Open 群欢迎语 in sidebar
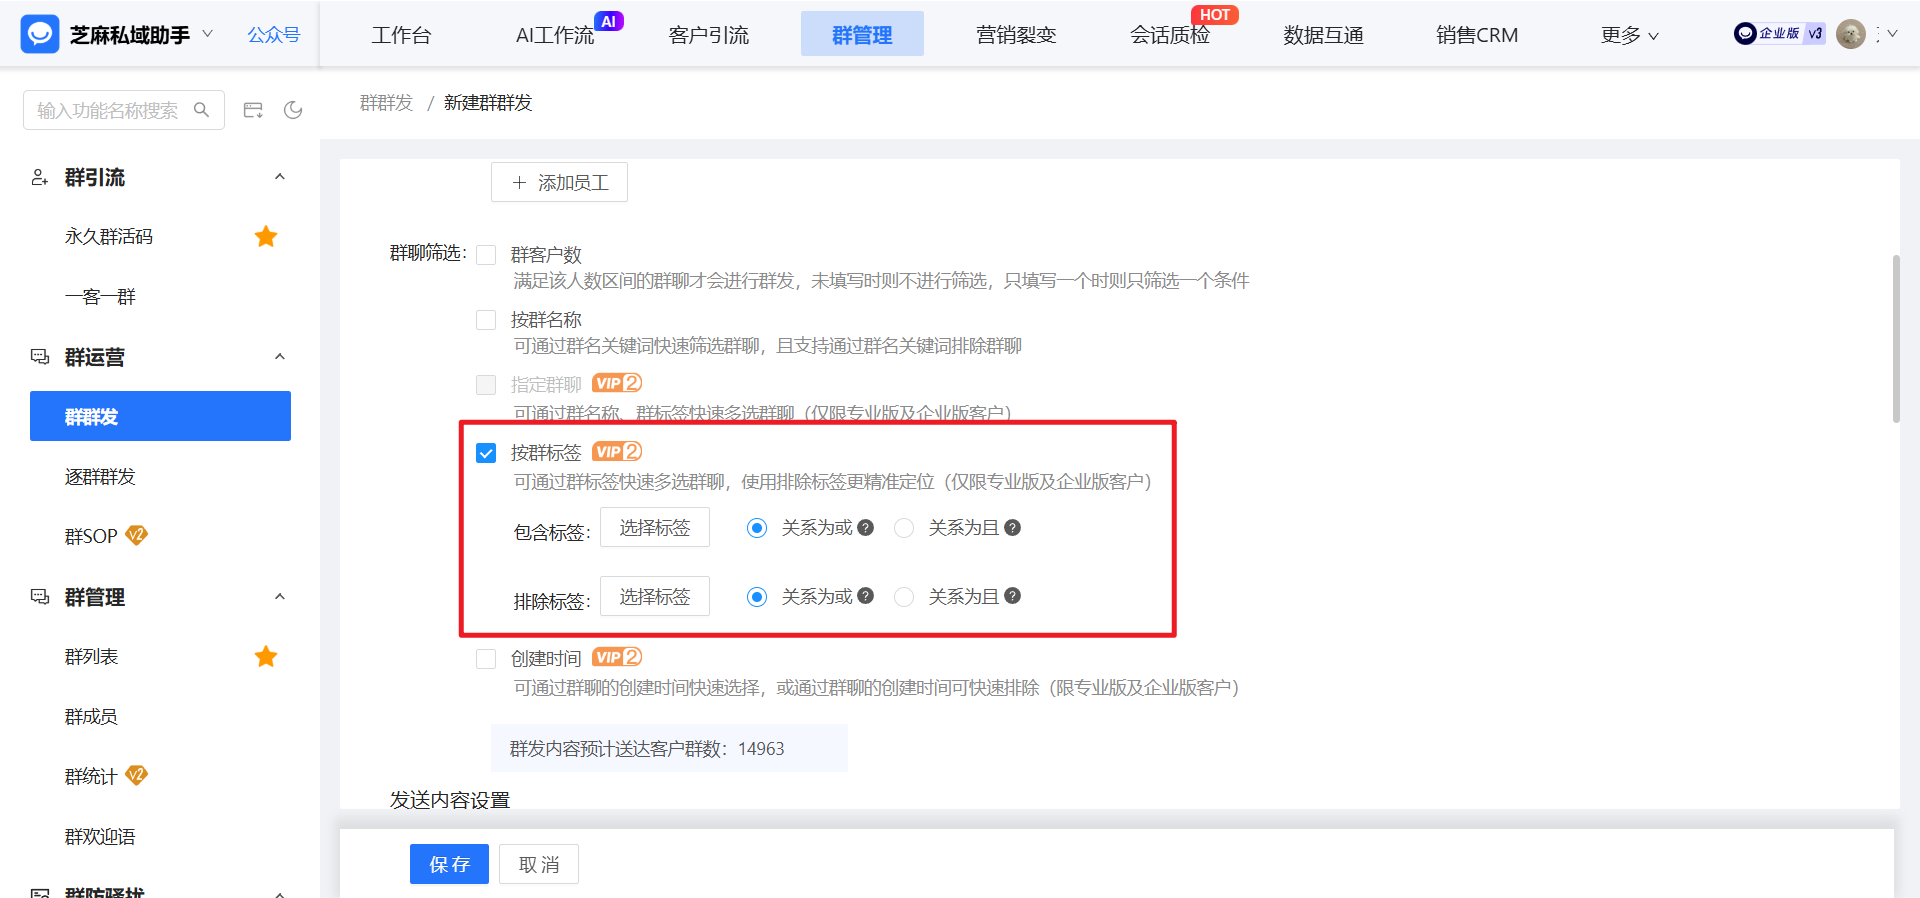 click(100, 837)
